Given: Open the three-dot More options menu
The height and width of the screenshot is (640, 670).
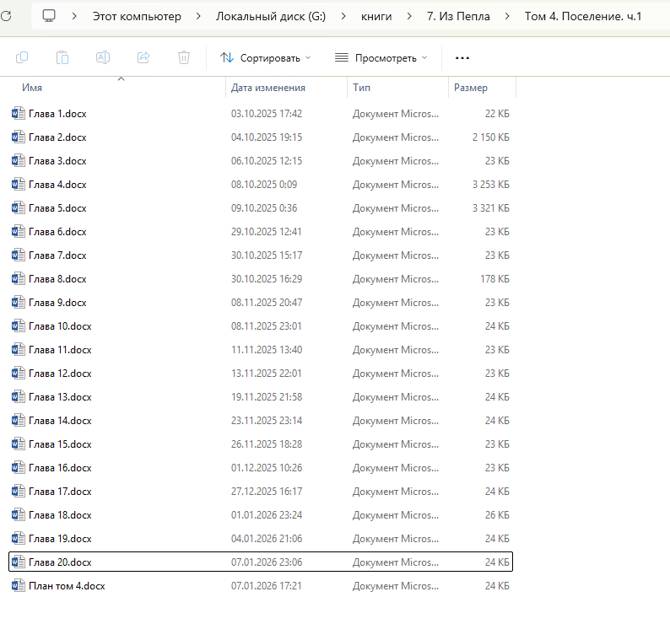Looking at the screenshot, I should pos(461,58).
